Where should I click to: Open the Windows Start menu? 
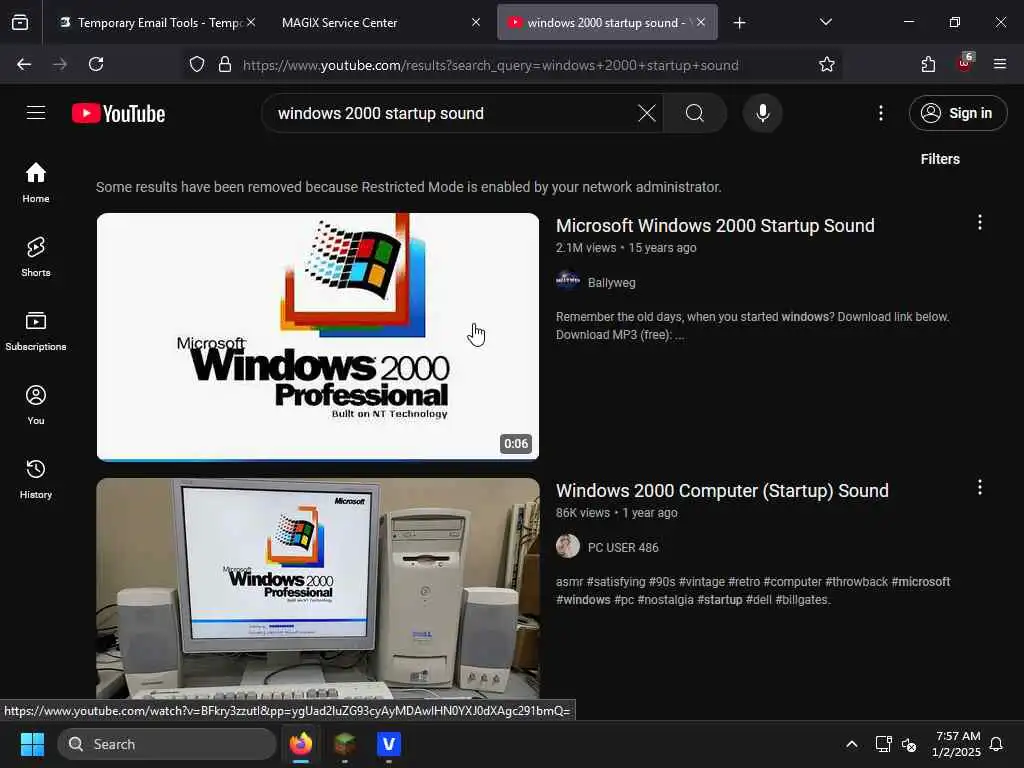[32, 744]
